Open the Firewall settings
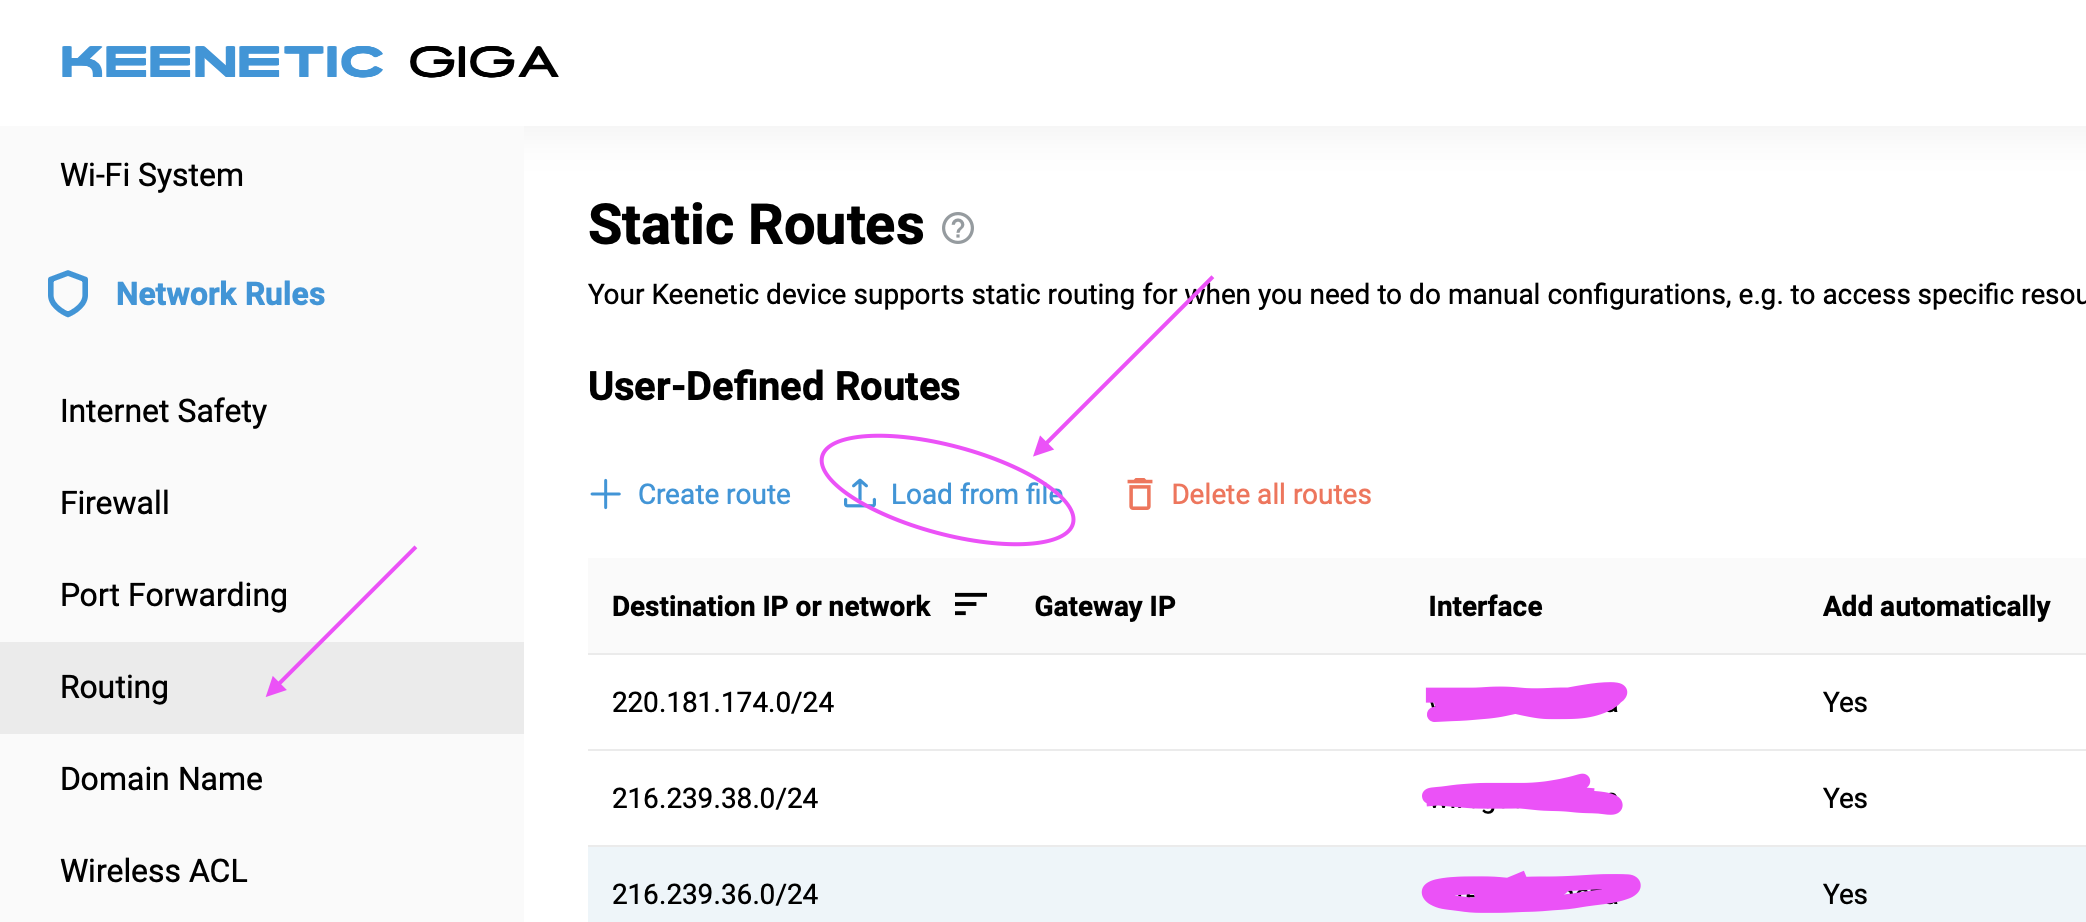Image resolution: width=2086 pixels, height=922 pixels. coord(114,503)
